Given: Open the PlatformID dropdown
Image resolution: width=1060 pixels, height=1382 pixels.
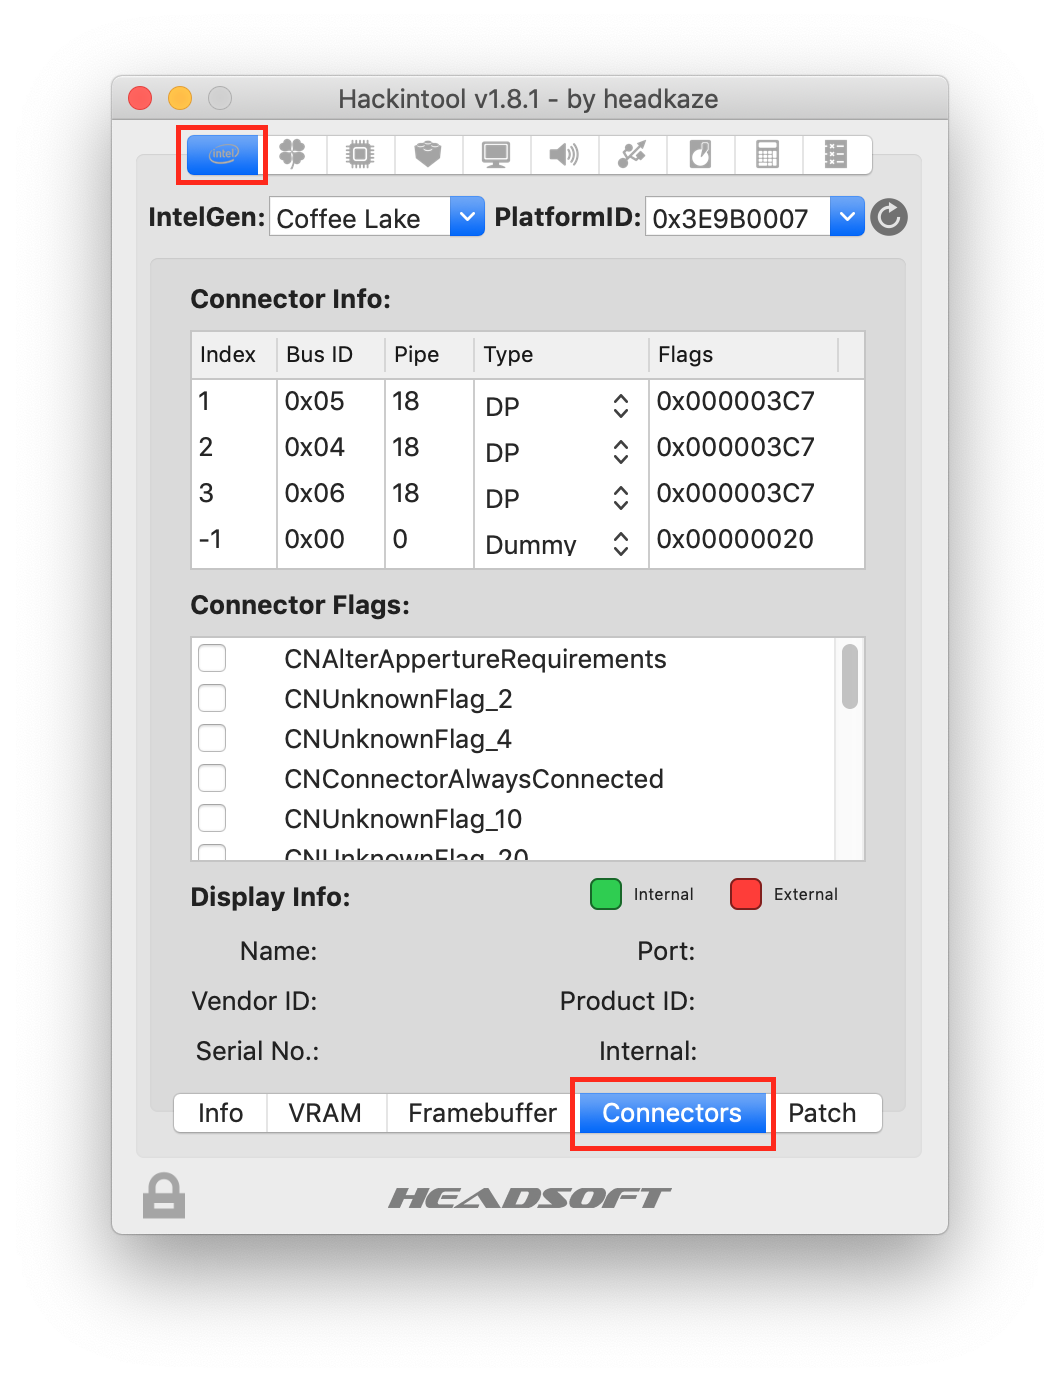Looking at the screenshot, I should (x=846, y=216).
